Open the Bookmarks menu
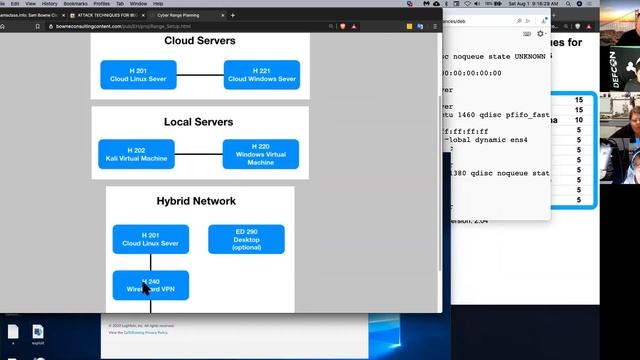This screenshot has width=640, height=360. pyautogui.click(x=76, y=3)
